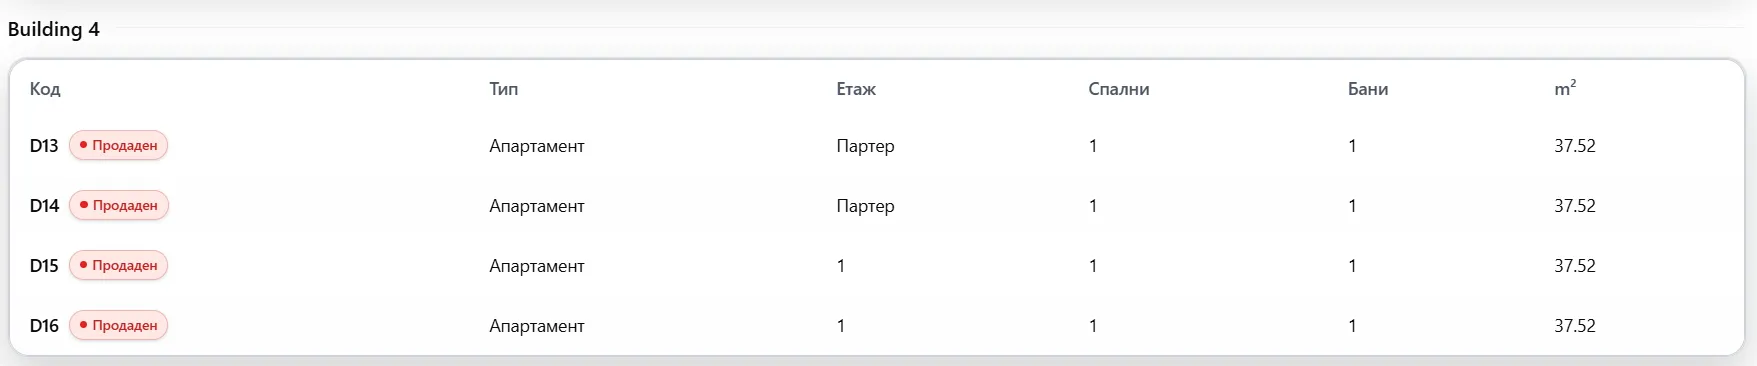The image size is (1757, 366).
Task: Click the Продаден badge next to D13
Action: 118,146
